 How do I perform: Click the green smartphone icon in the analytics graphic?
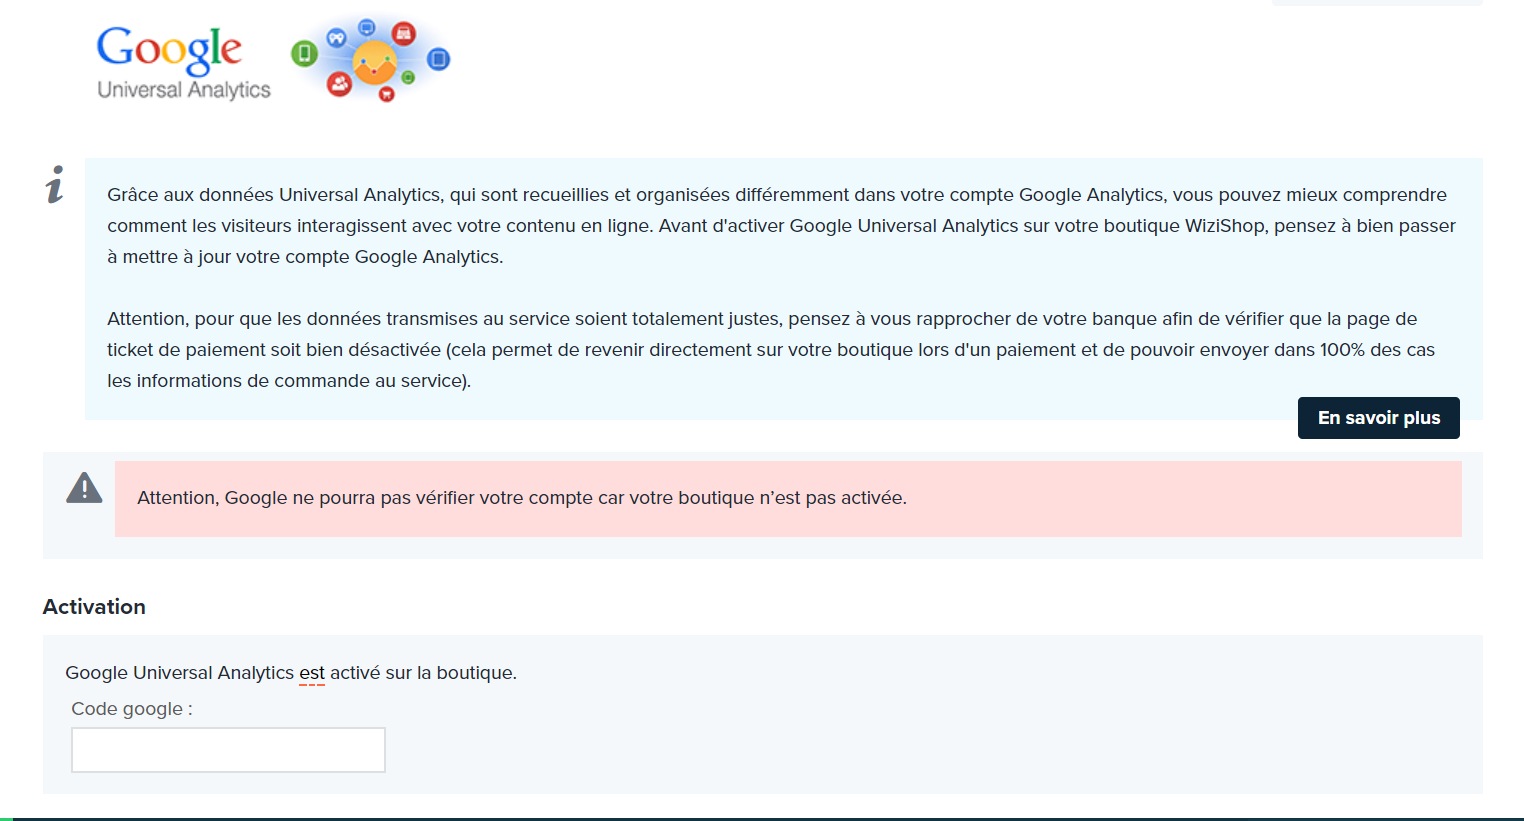305,53
